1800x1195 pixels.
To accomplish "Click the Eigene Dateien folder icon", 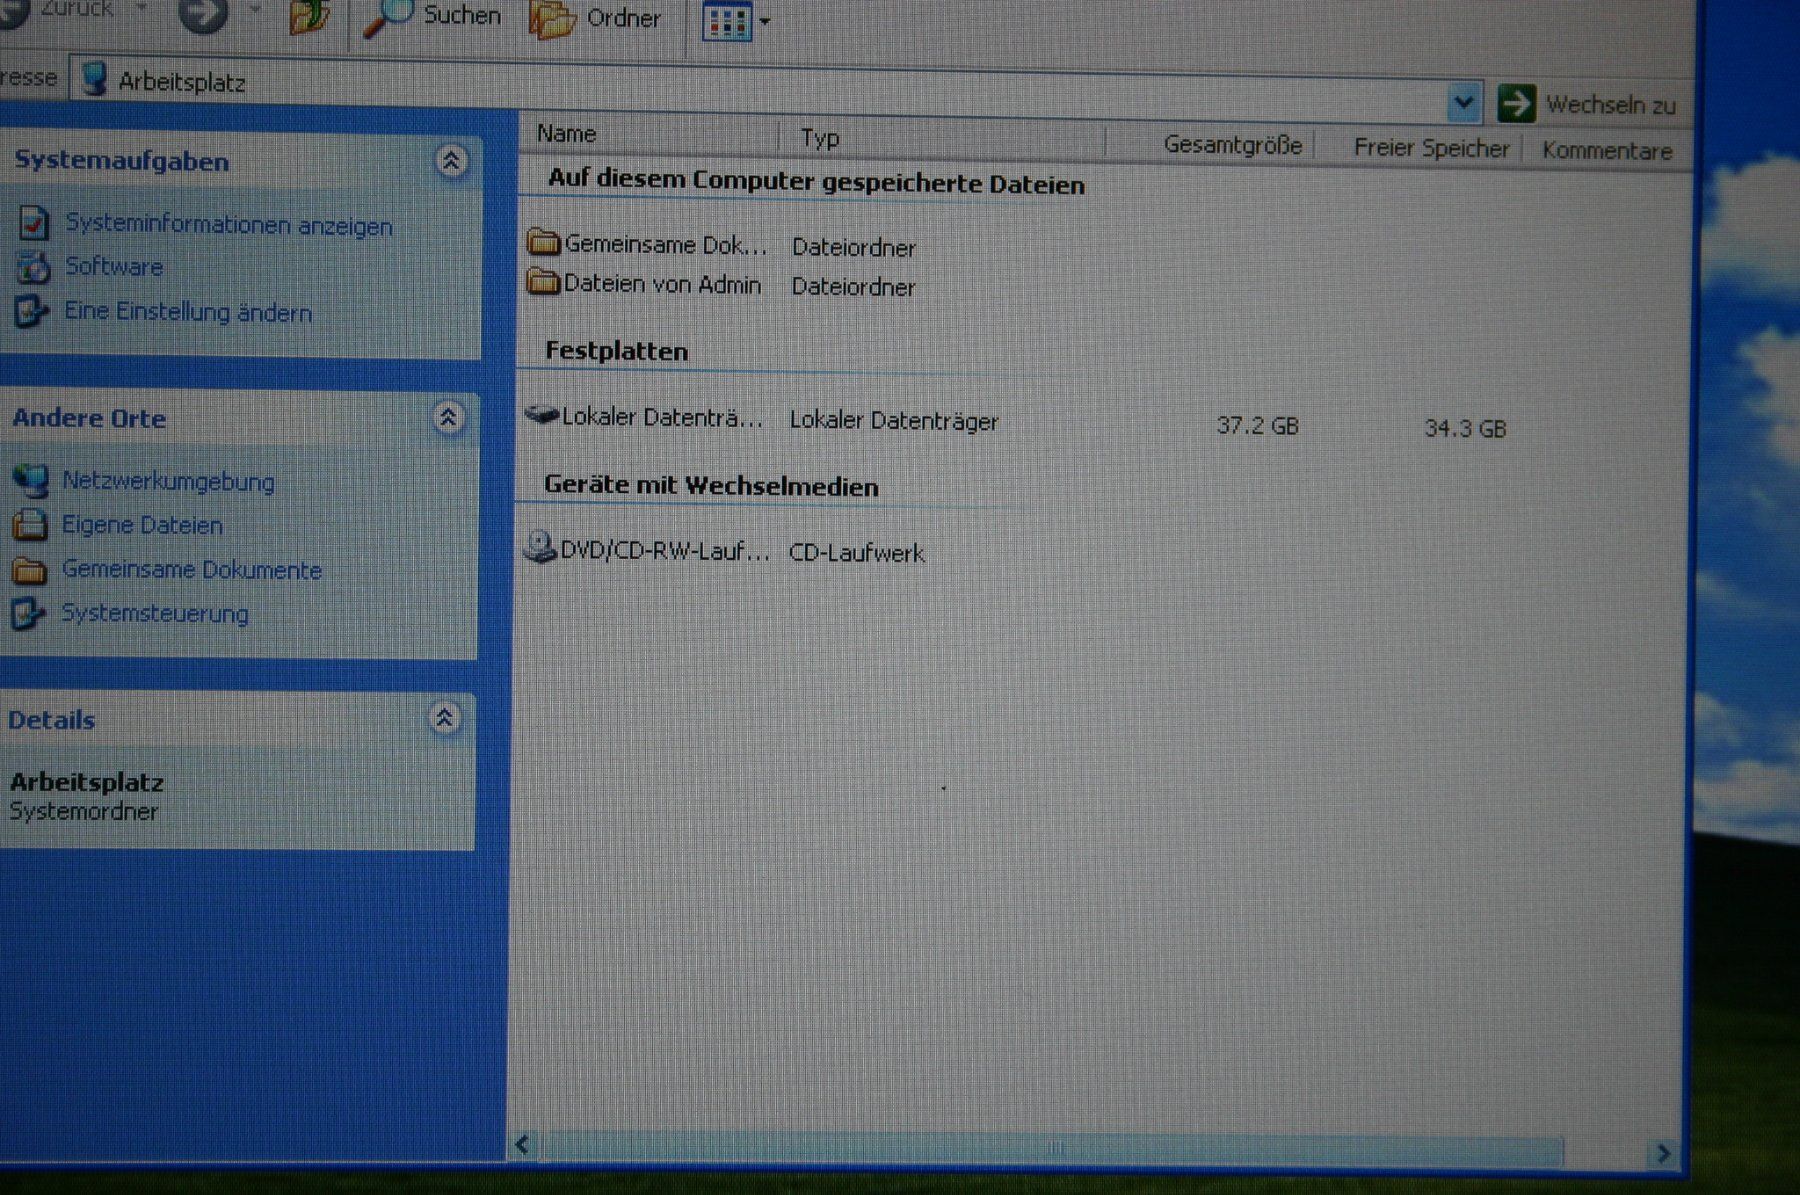I will point(29,524).
